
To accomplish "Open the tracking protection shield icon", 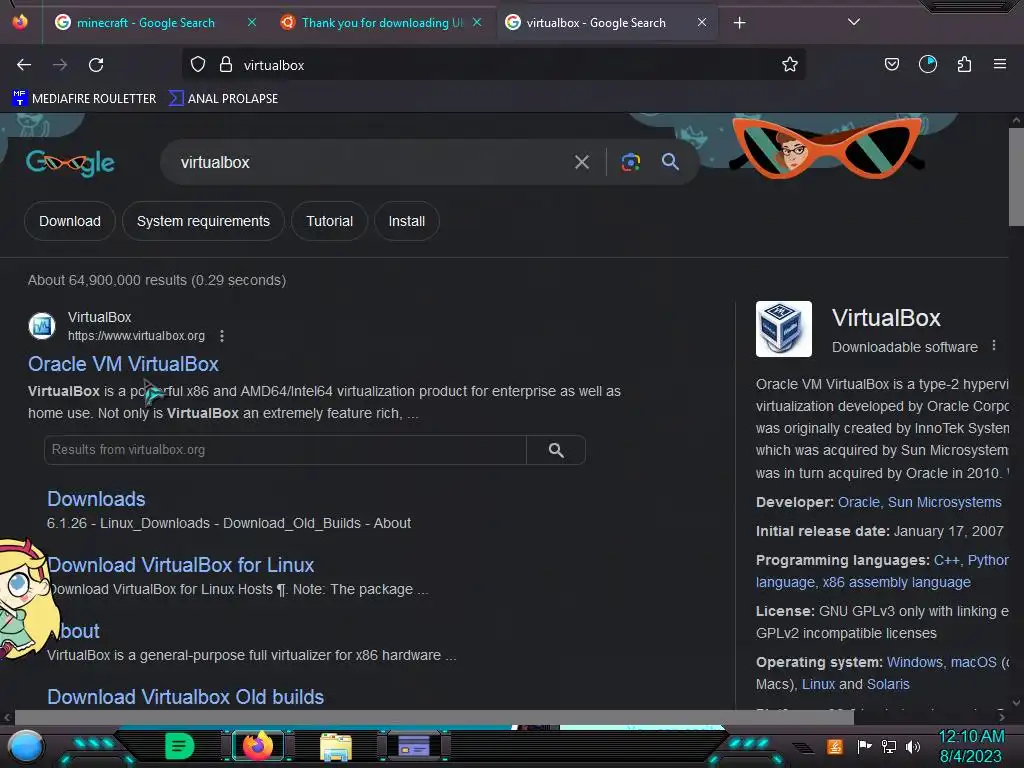I will 198,65.
